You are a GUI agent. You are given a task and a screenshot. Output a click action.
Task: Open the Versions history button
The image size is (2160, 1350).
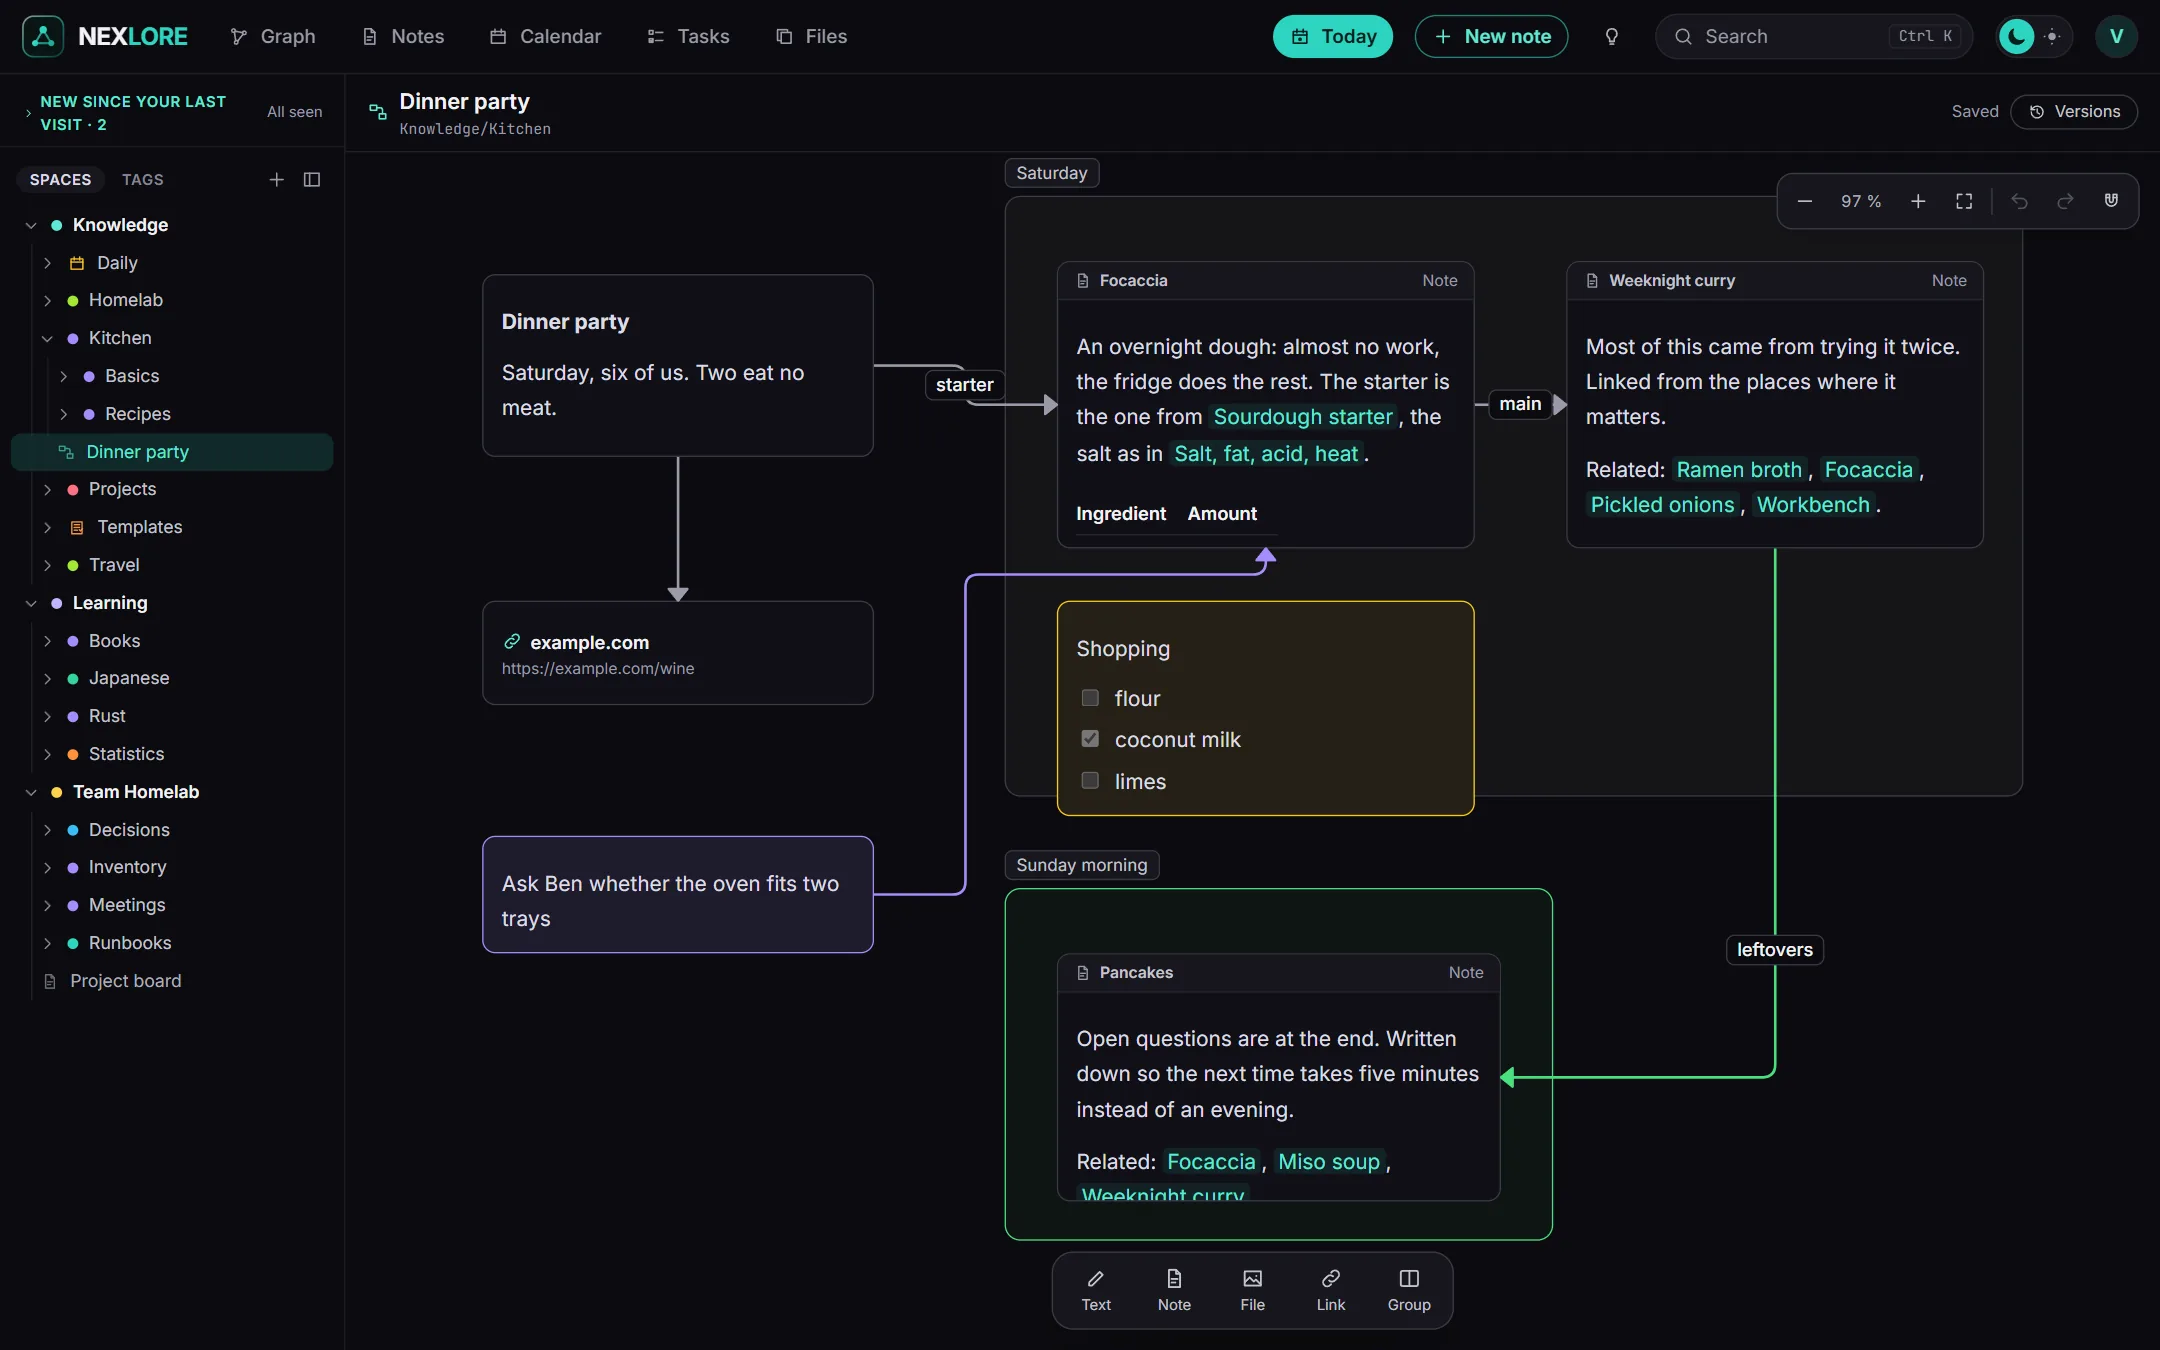point(2074,111)
